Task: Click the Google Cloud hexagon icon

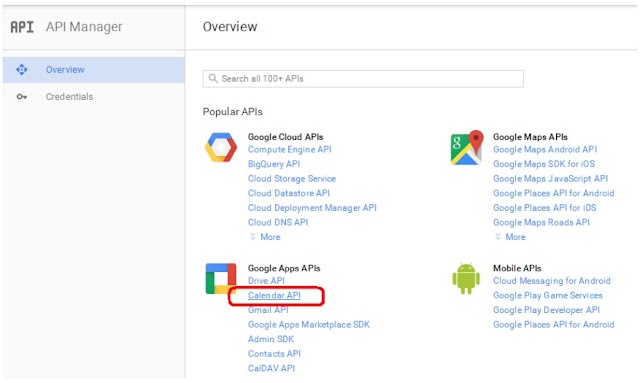Action: click(x=221, y=147)
